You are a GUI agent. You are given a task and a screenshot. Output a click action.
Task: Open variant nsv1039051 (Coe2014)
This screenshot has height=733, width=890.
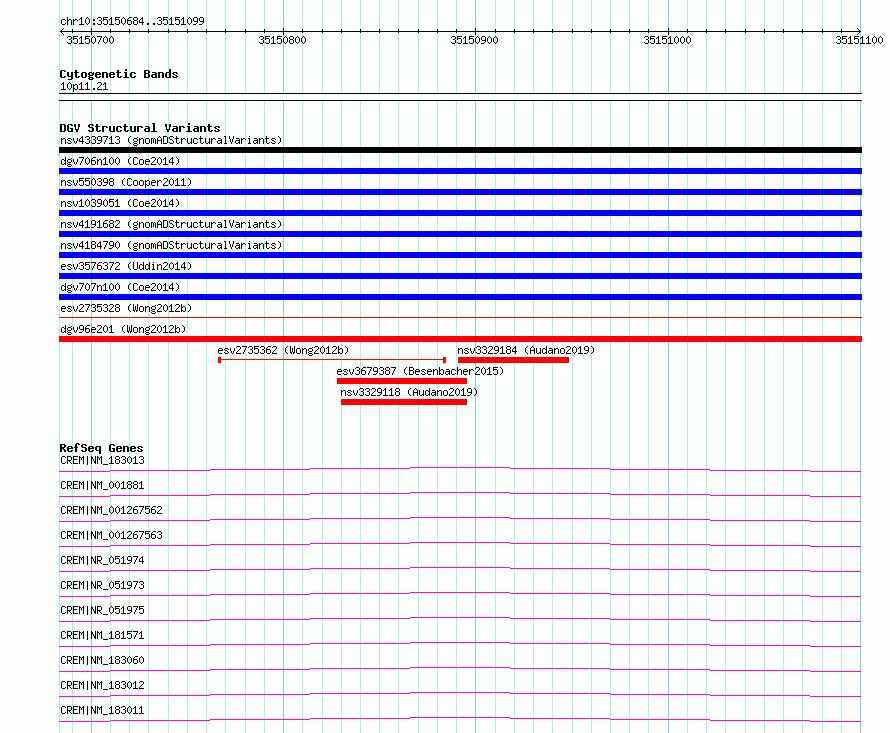120,203
